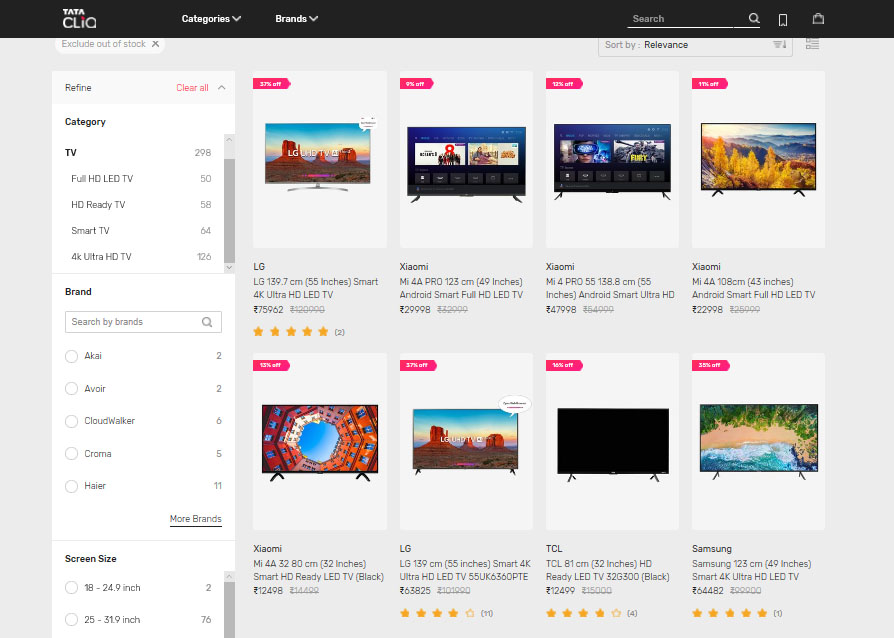Click star rating of TCL 32G300
Image resolution: width=894 pixels, height=638 pixels.
[583, 613]
